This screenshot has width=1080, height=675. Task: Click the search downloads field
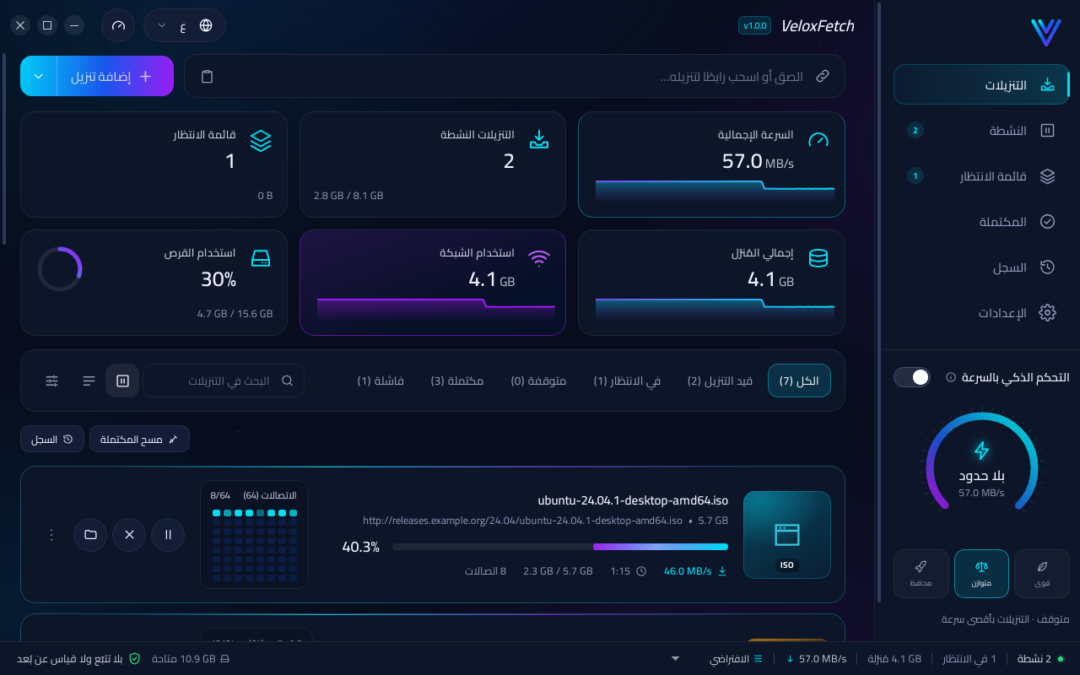point(223,380)
